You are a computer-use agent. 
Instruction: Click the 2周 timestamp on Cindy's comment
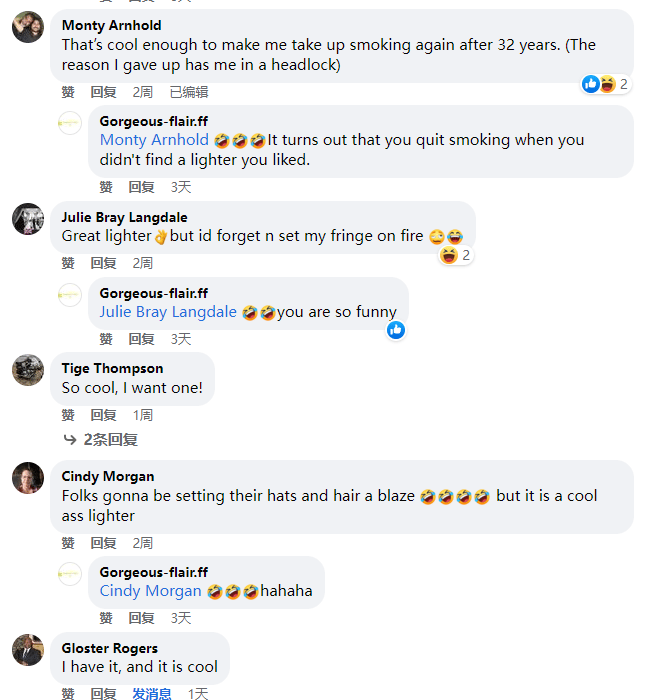(x=143, y=543)
